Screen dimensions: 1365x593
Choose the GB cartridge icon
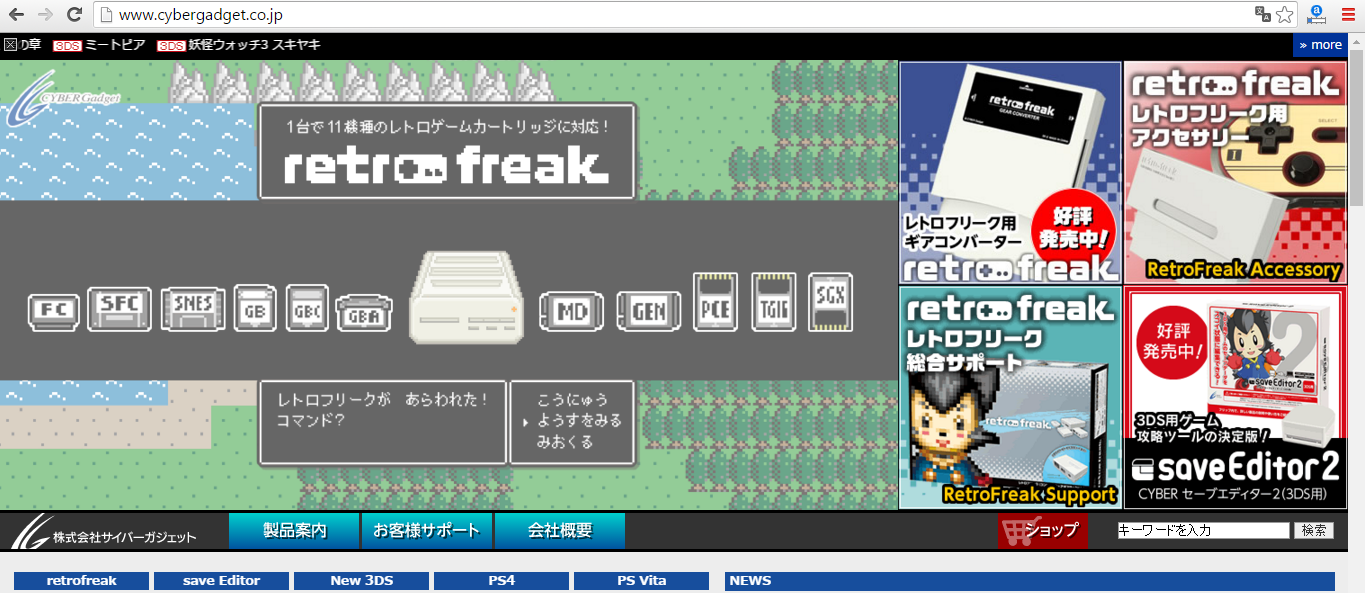pos(255,308)
